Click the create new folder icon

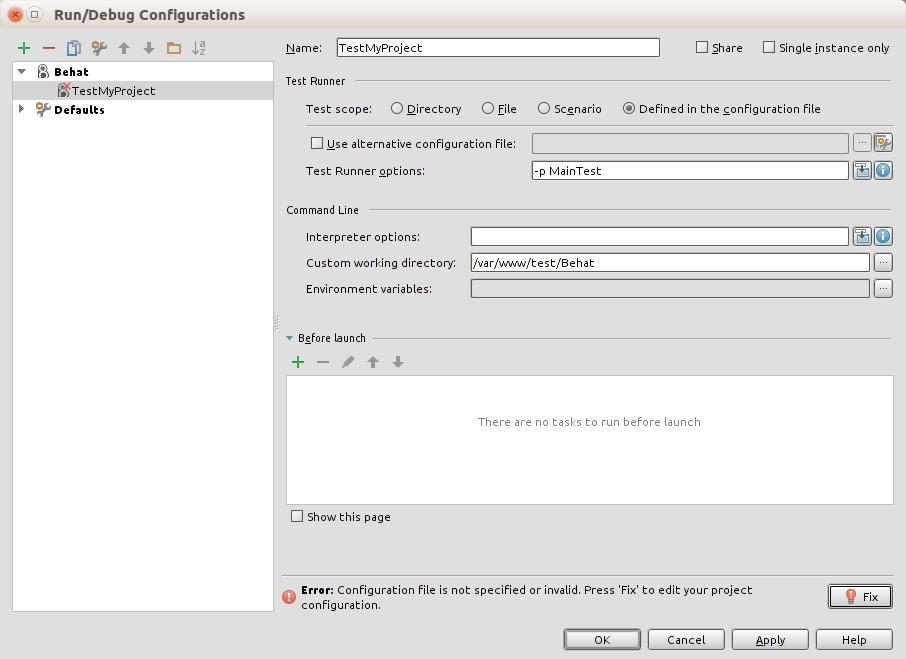174,48
